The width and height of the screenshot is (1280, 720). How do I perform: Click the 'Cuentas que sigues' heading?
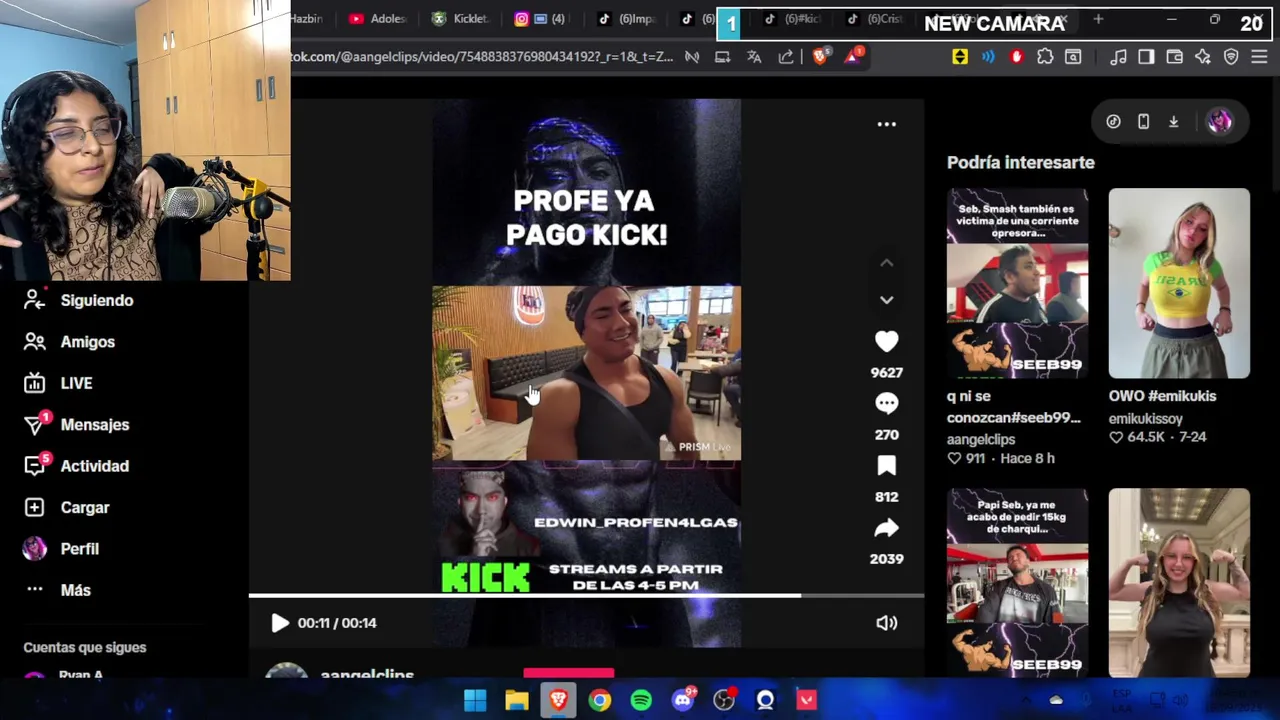tap(85, 648)
